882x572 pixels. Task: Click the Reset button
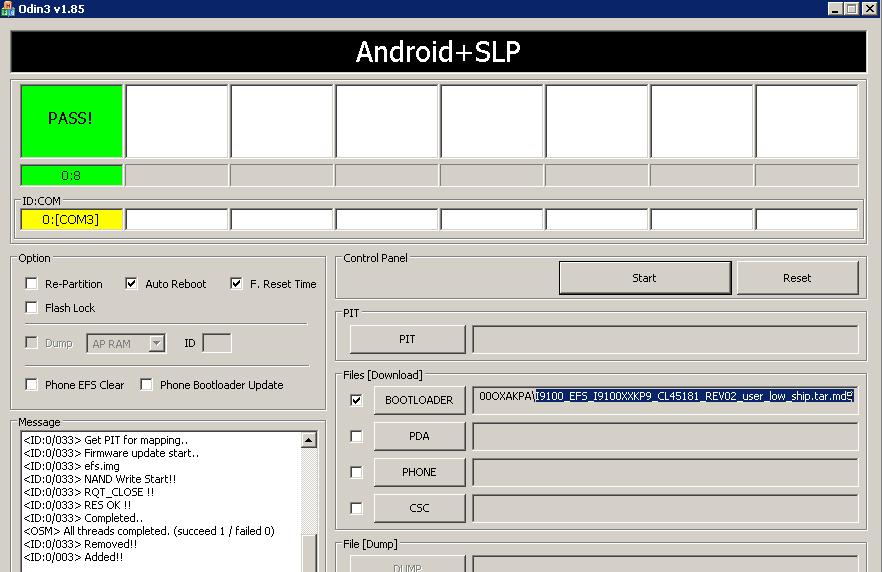click(x=797, y=278)
